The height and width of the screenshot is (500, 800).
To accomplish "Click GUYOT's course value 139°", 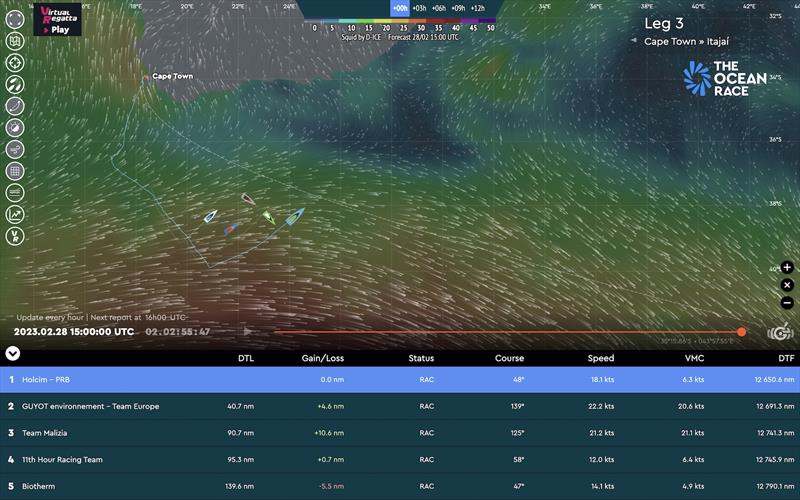I will coord(517,406).
